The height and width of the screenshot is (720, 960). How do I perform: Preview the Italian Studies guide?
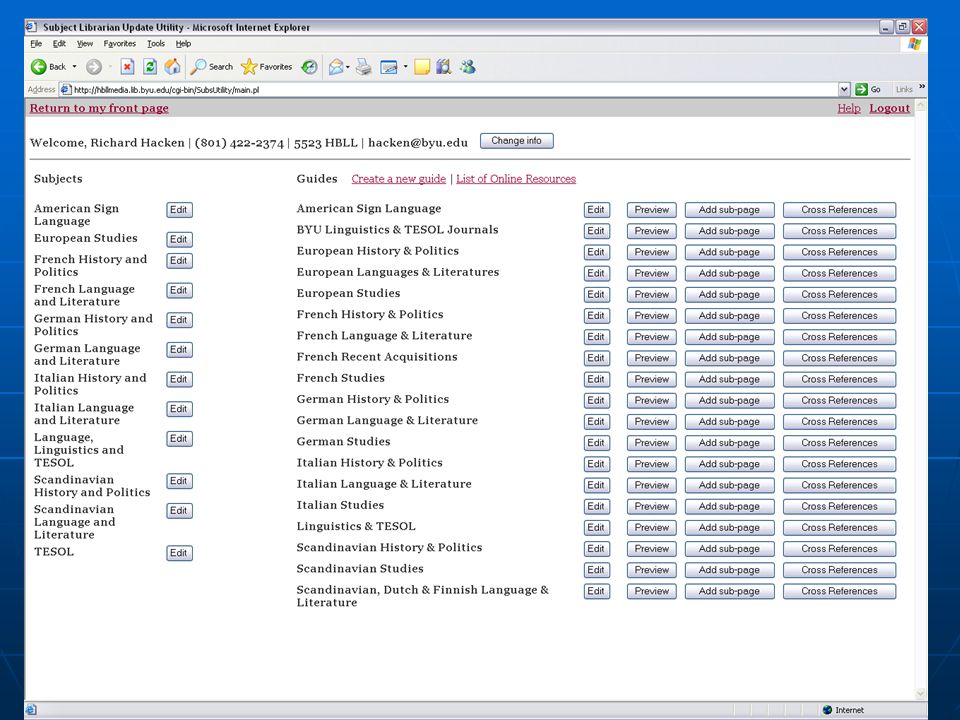coord(651,506)
